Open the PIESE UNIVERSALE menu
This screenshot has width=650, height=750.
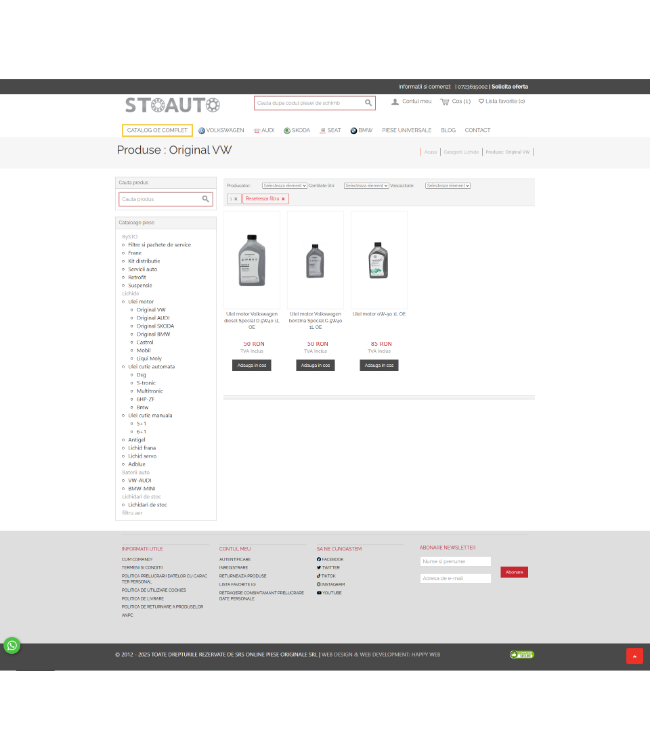pos(407,131)
